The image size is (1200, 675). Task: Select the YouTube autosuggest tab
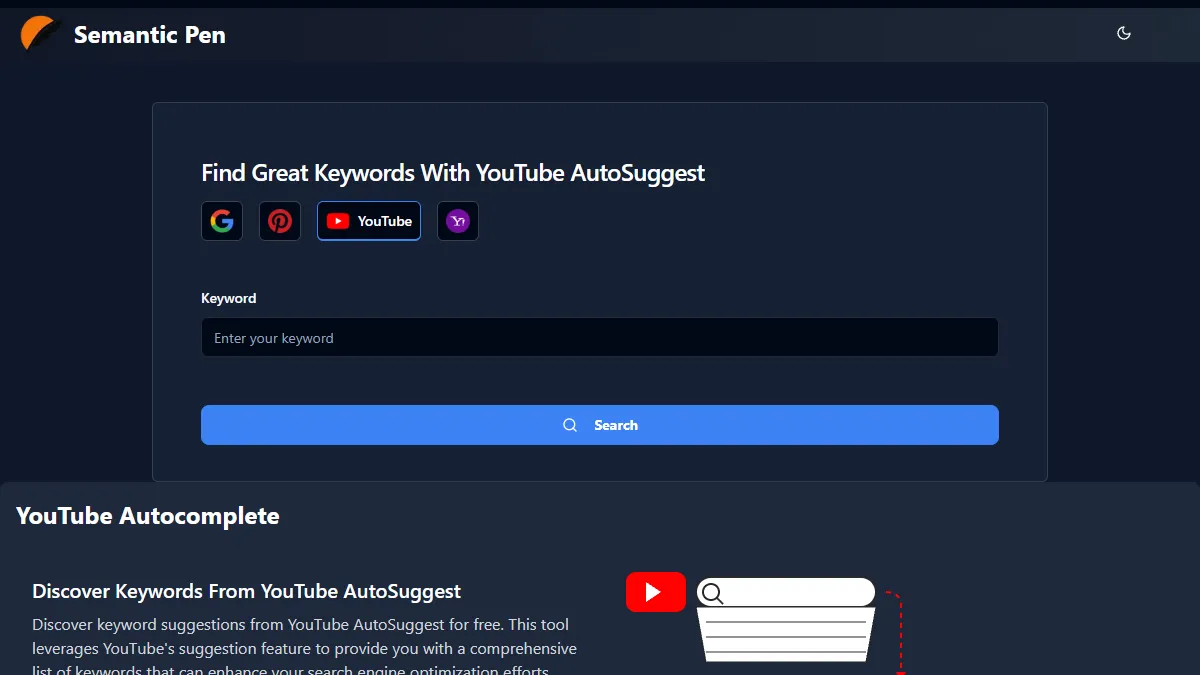(369, 221)
